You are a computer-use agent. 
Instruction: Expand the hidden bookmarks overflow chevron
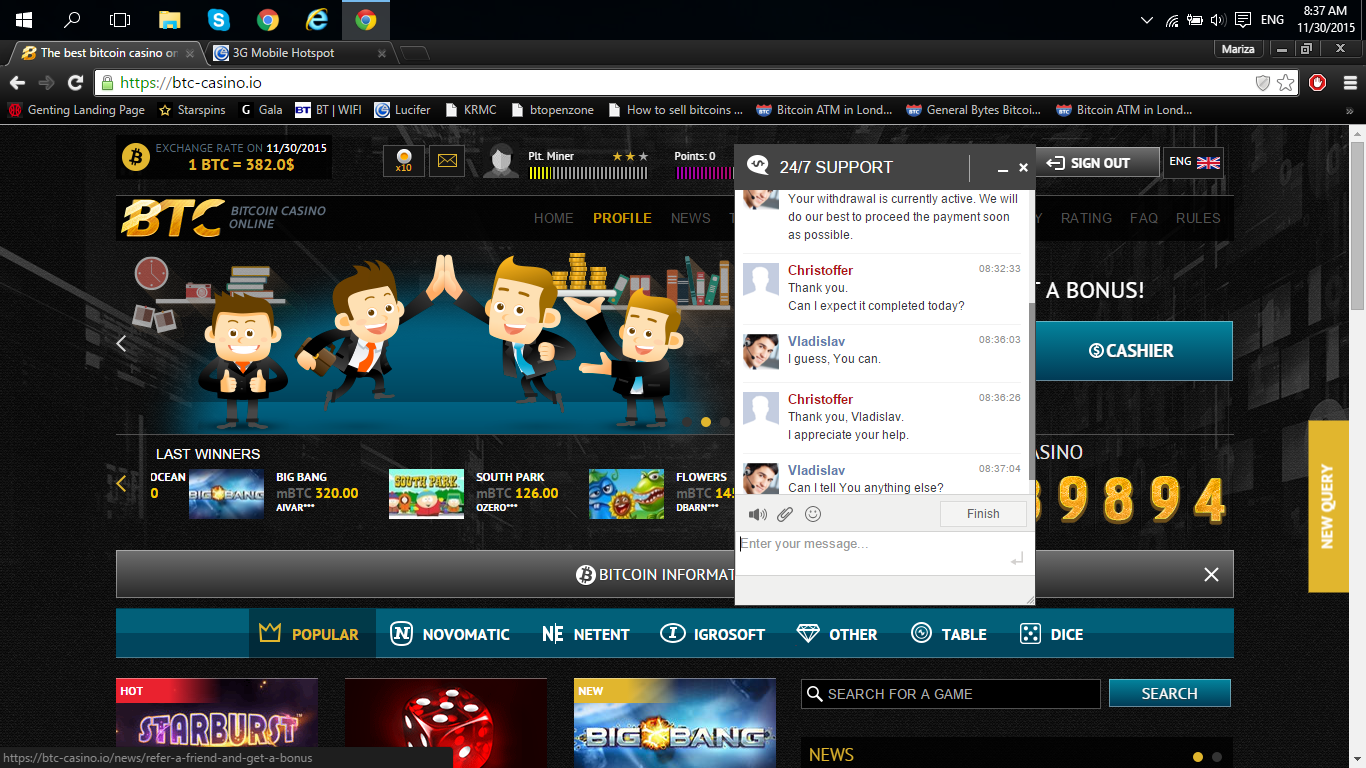tap(1350, 110)
